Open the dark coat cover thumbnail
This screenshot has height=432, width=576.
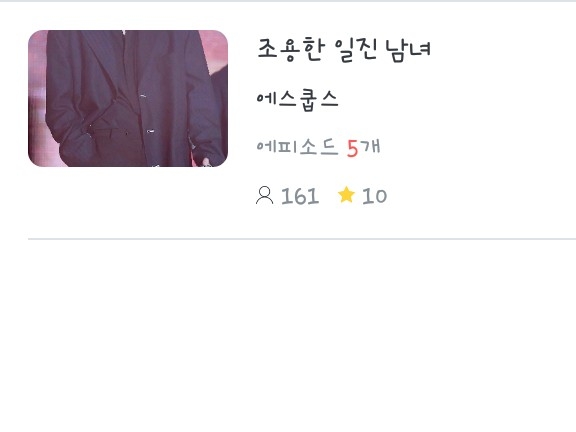(128, 98)
